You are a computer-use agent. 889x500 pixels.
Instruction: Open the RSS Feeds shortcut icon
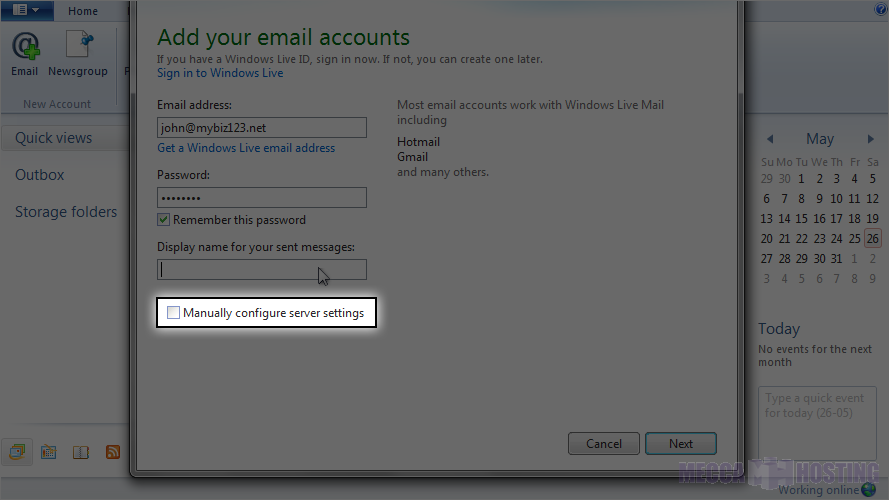coord(113,452)
